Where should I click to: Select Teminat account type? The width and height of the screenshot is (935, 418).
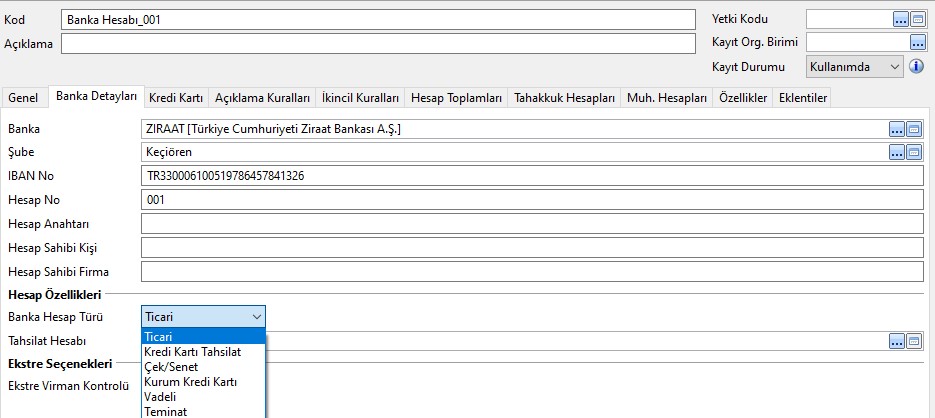203,411
